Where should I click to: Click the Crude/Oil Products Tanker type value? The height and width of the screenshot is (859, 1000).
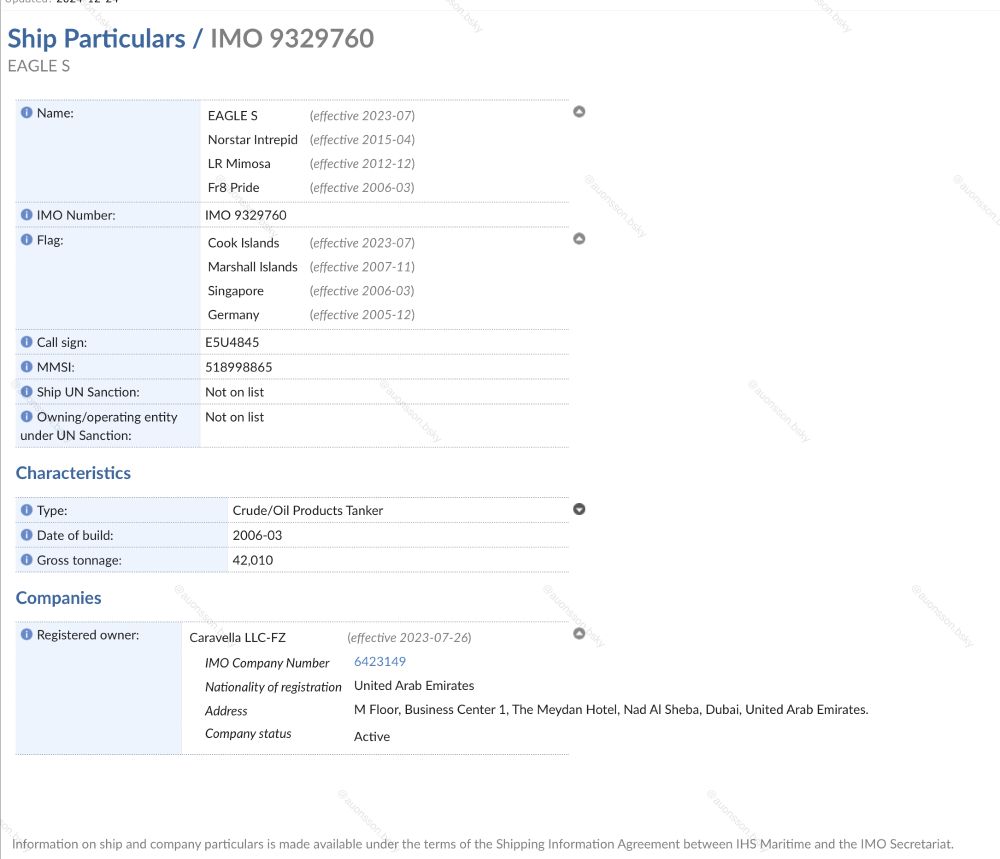pyautogui.click(x=307, y=511)
